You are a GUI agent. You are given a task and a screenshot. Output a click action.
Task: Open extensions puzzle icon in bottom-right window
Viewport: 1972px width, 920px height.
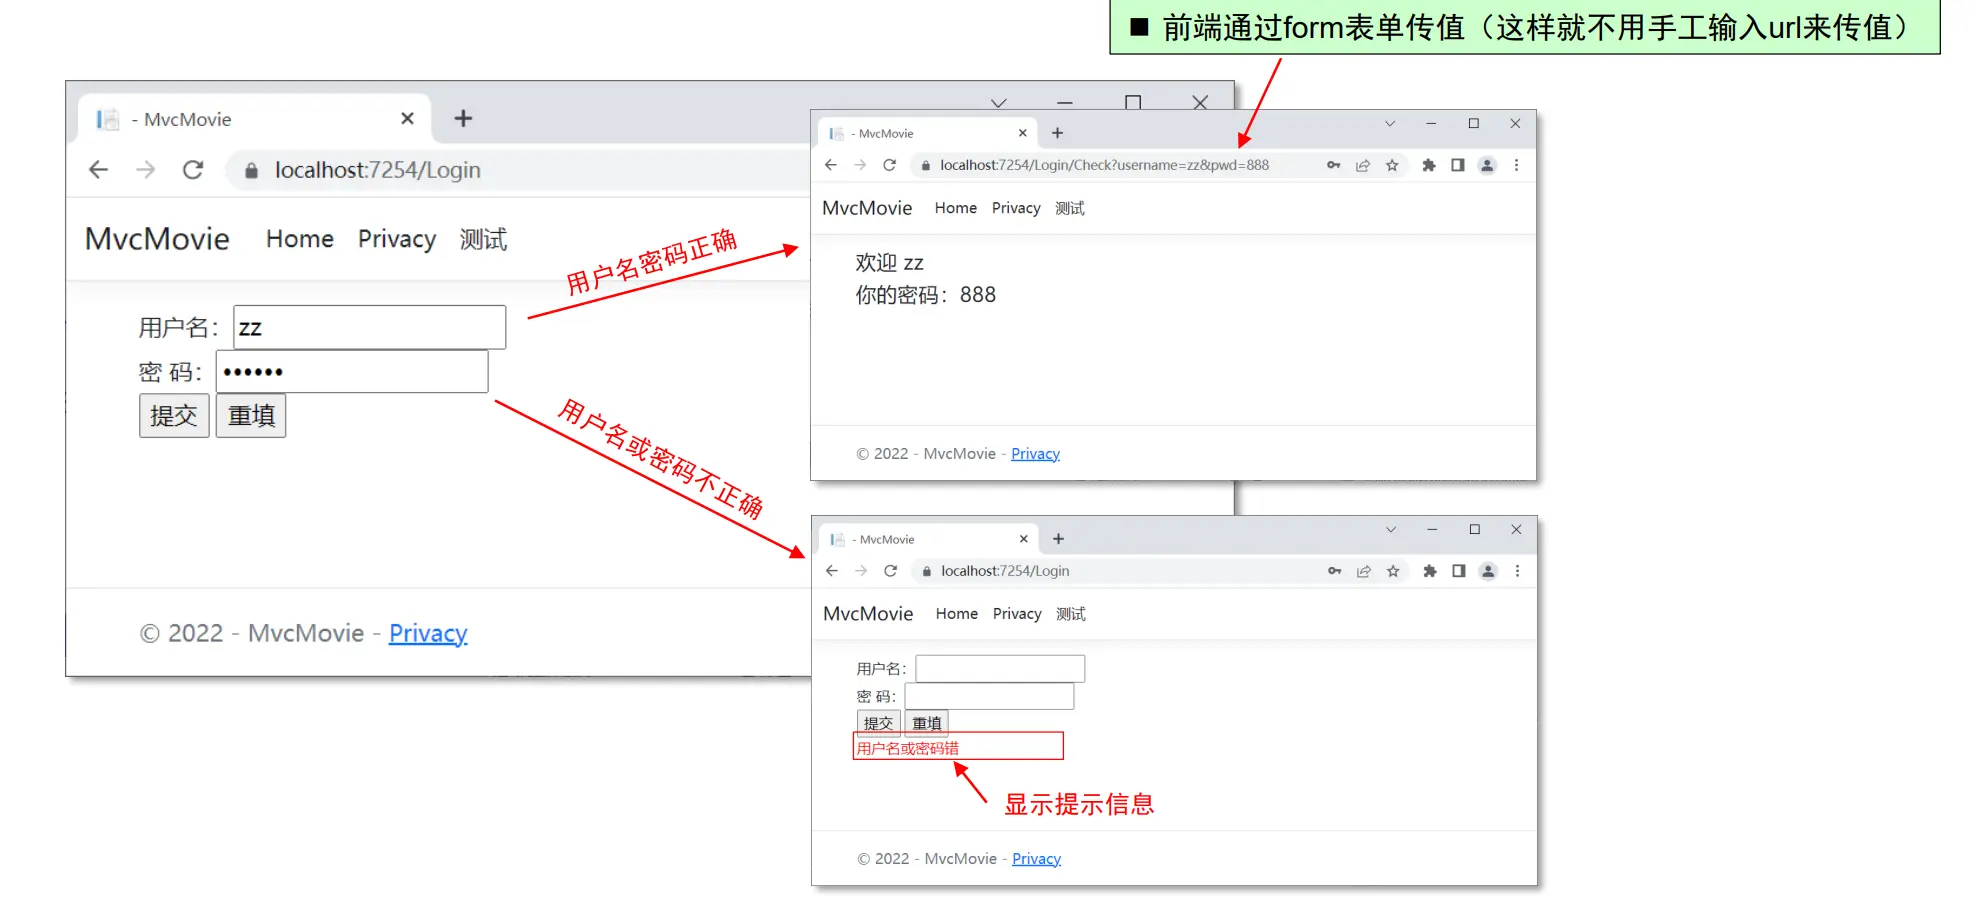coord(1430,571)
